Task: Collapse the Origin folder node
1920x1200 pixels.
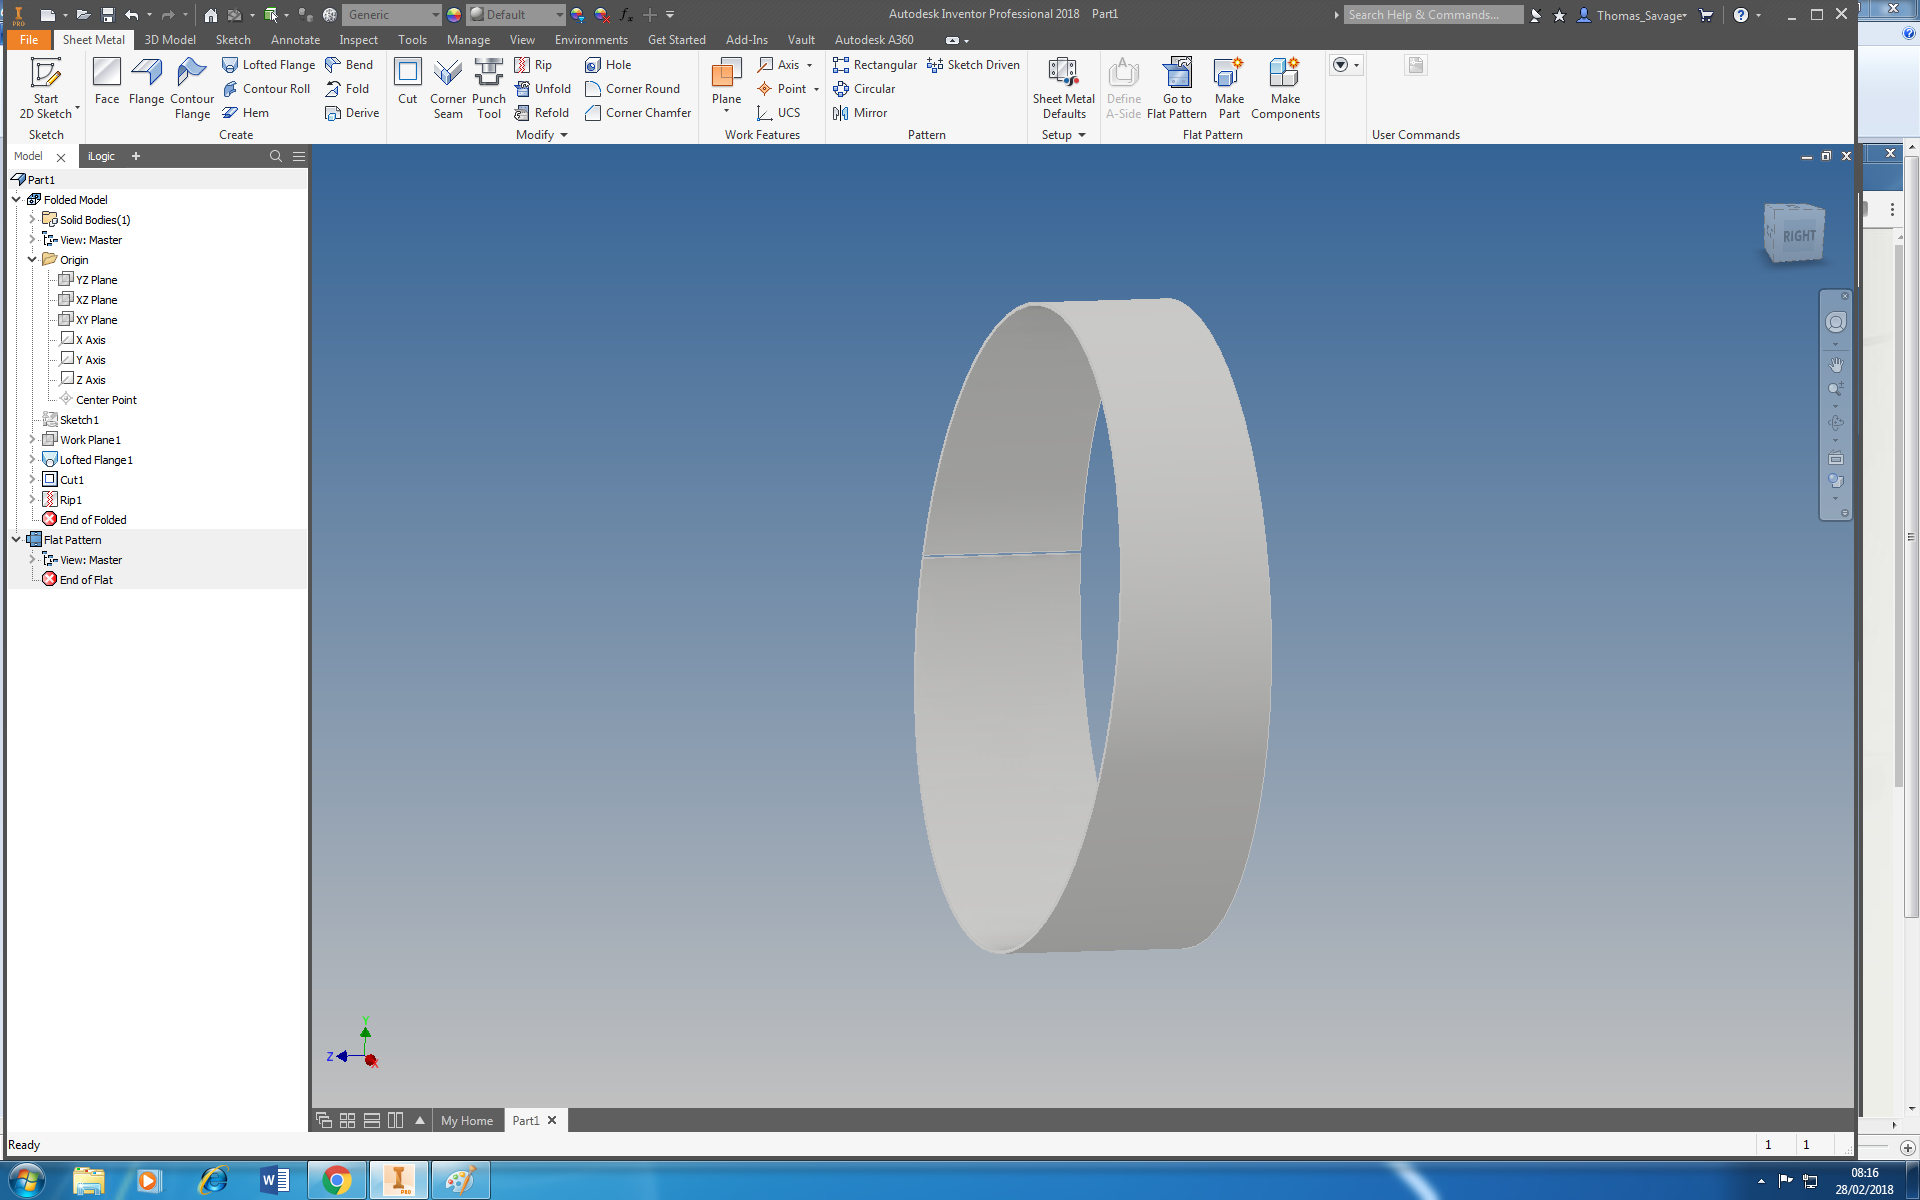Action: (32, 259)
